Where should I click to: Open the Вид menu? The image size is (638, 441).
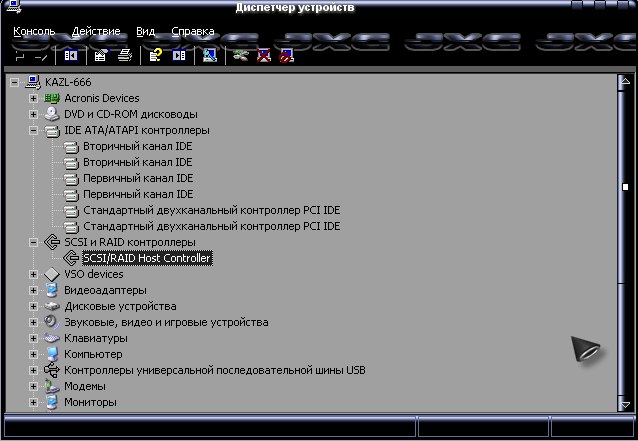point(145,31)
